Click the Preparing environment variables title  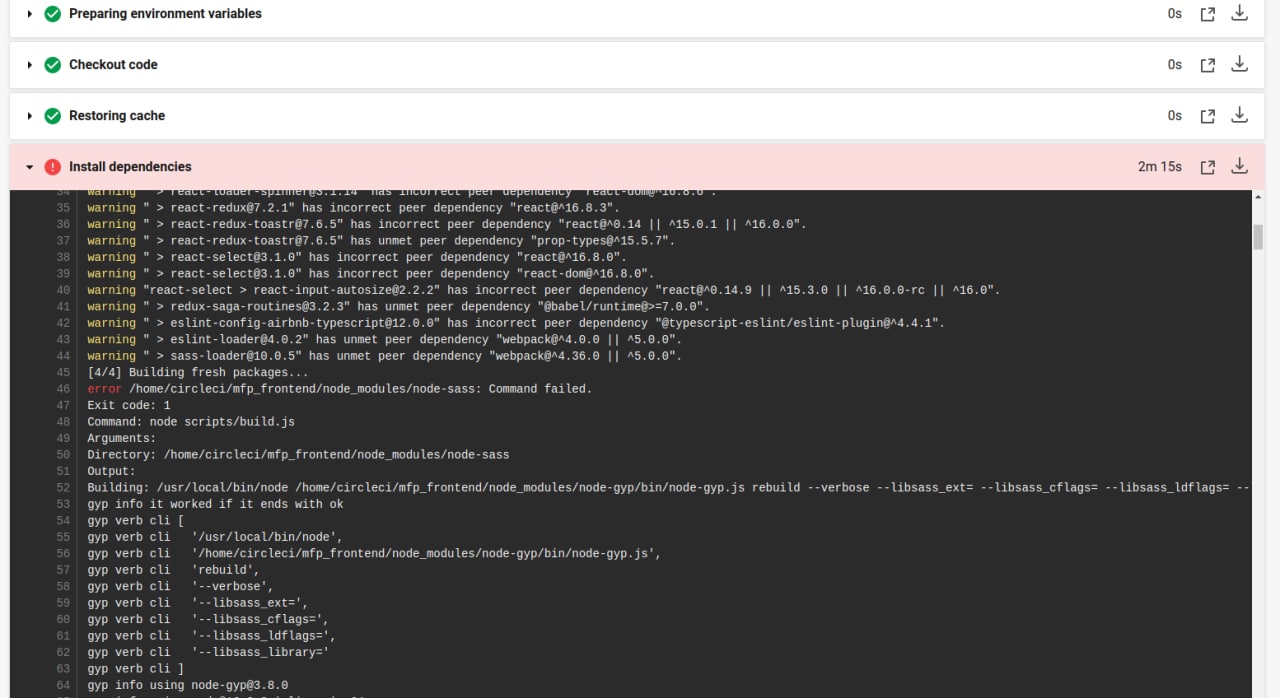[x=165, y=14]
